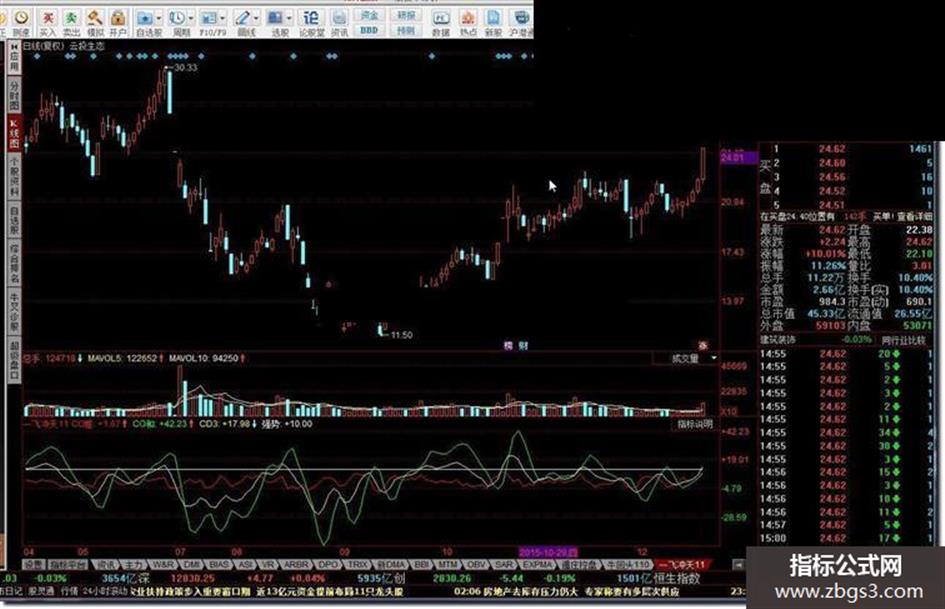Click the 查看详细 link in order panel
This screenshot has width=945, height=609.
click(915, 216)
